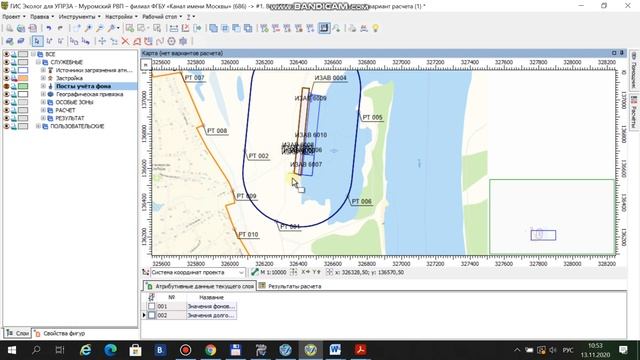Expand the Застройка tree node
The width and height of the screenshot is (640, 360).
(43, 78)
